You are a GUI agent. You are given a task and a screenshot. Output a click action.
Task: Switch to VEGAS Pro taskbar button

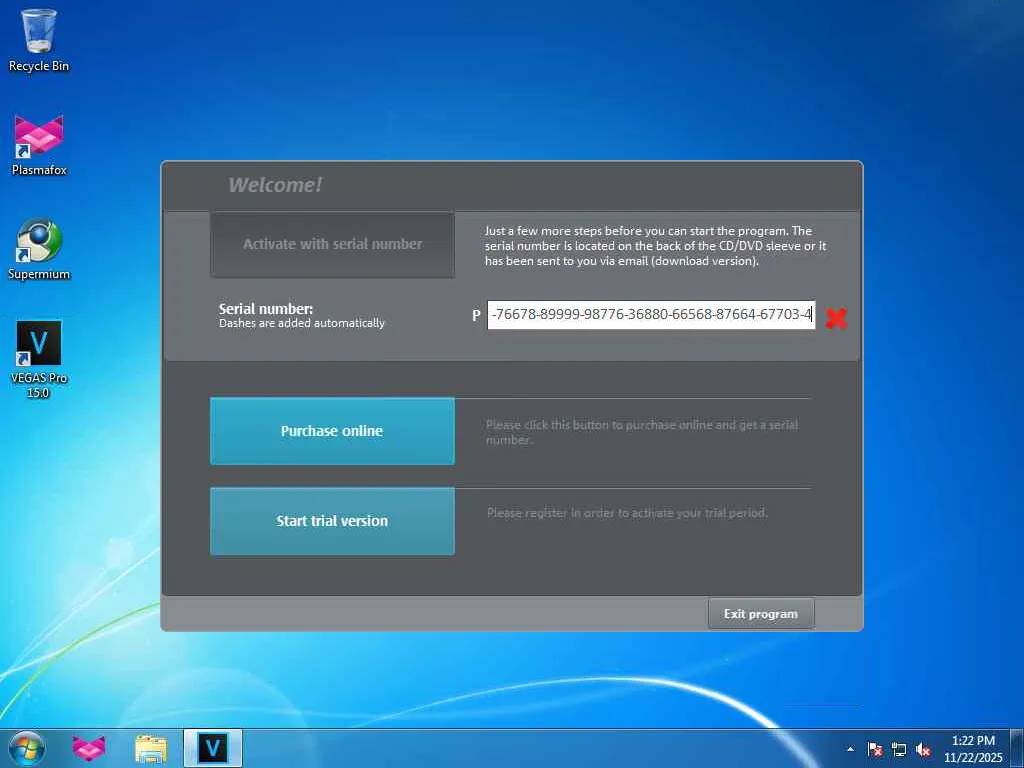pos(212,748)
